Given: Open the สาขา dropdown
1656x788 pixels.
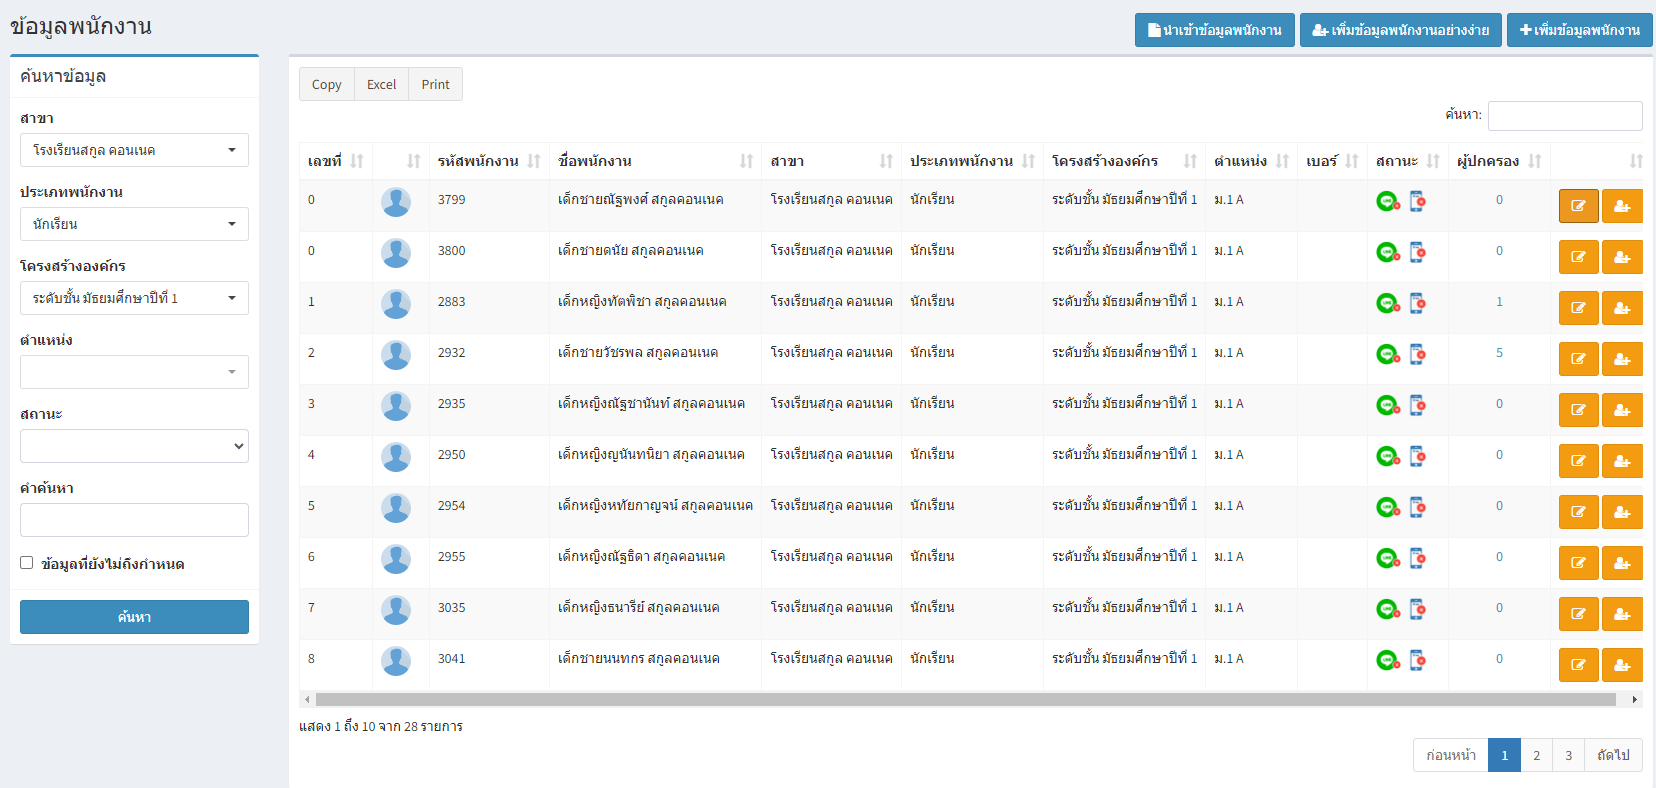Looking at the screenshot, I should [x=134, y=150].
